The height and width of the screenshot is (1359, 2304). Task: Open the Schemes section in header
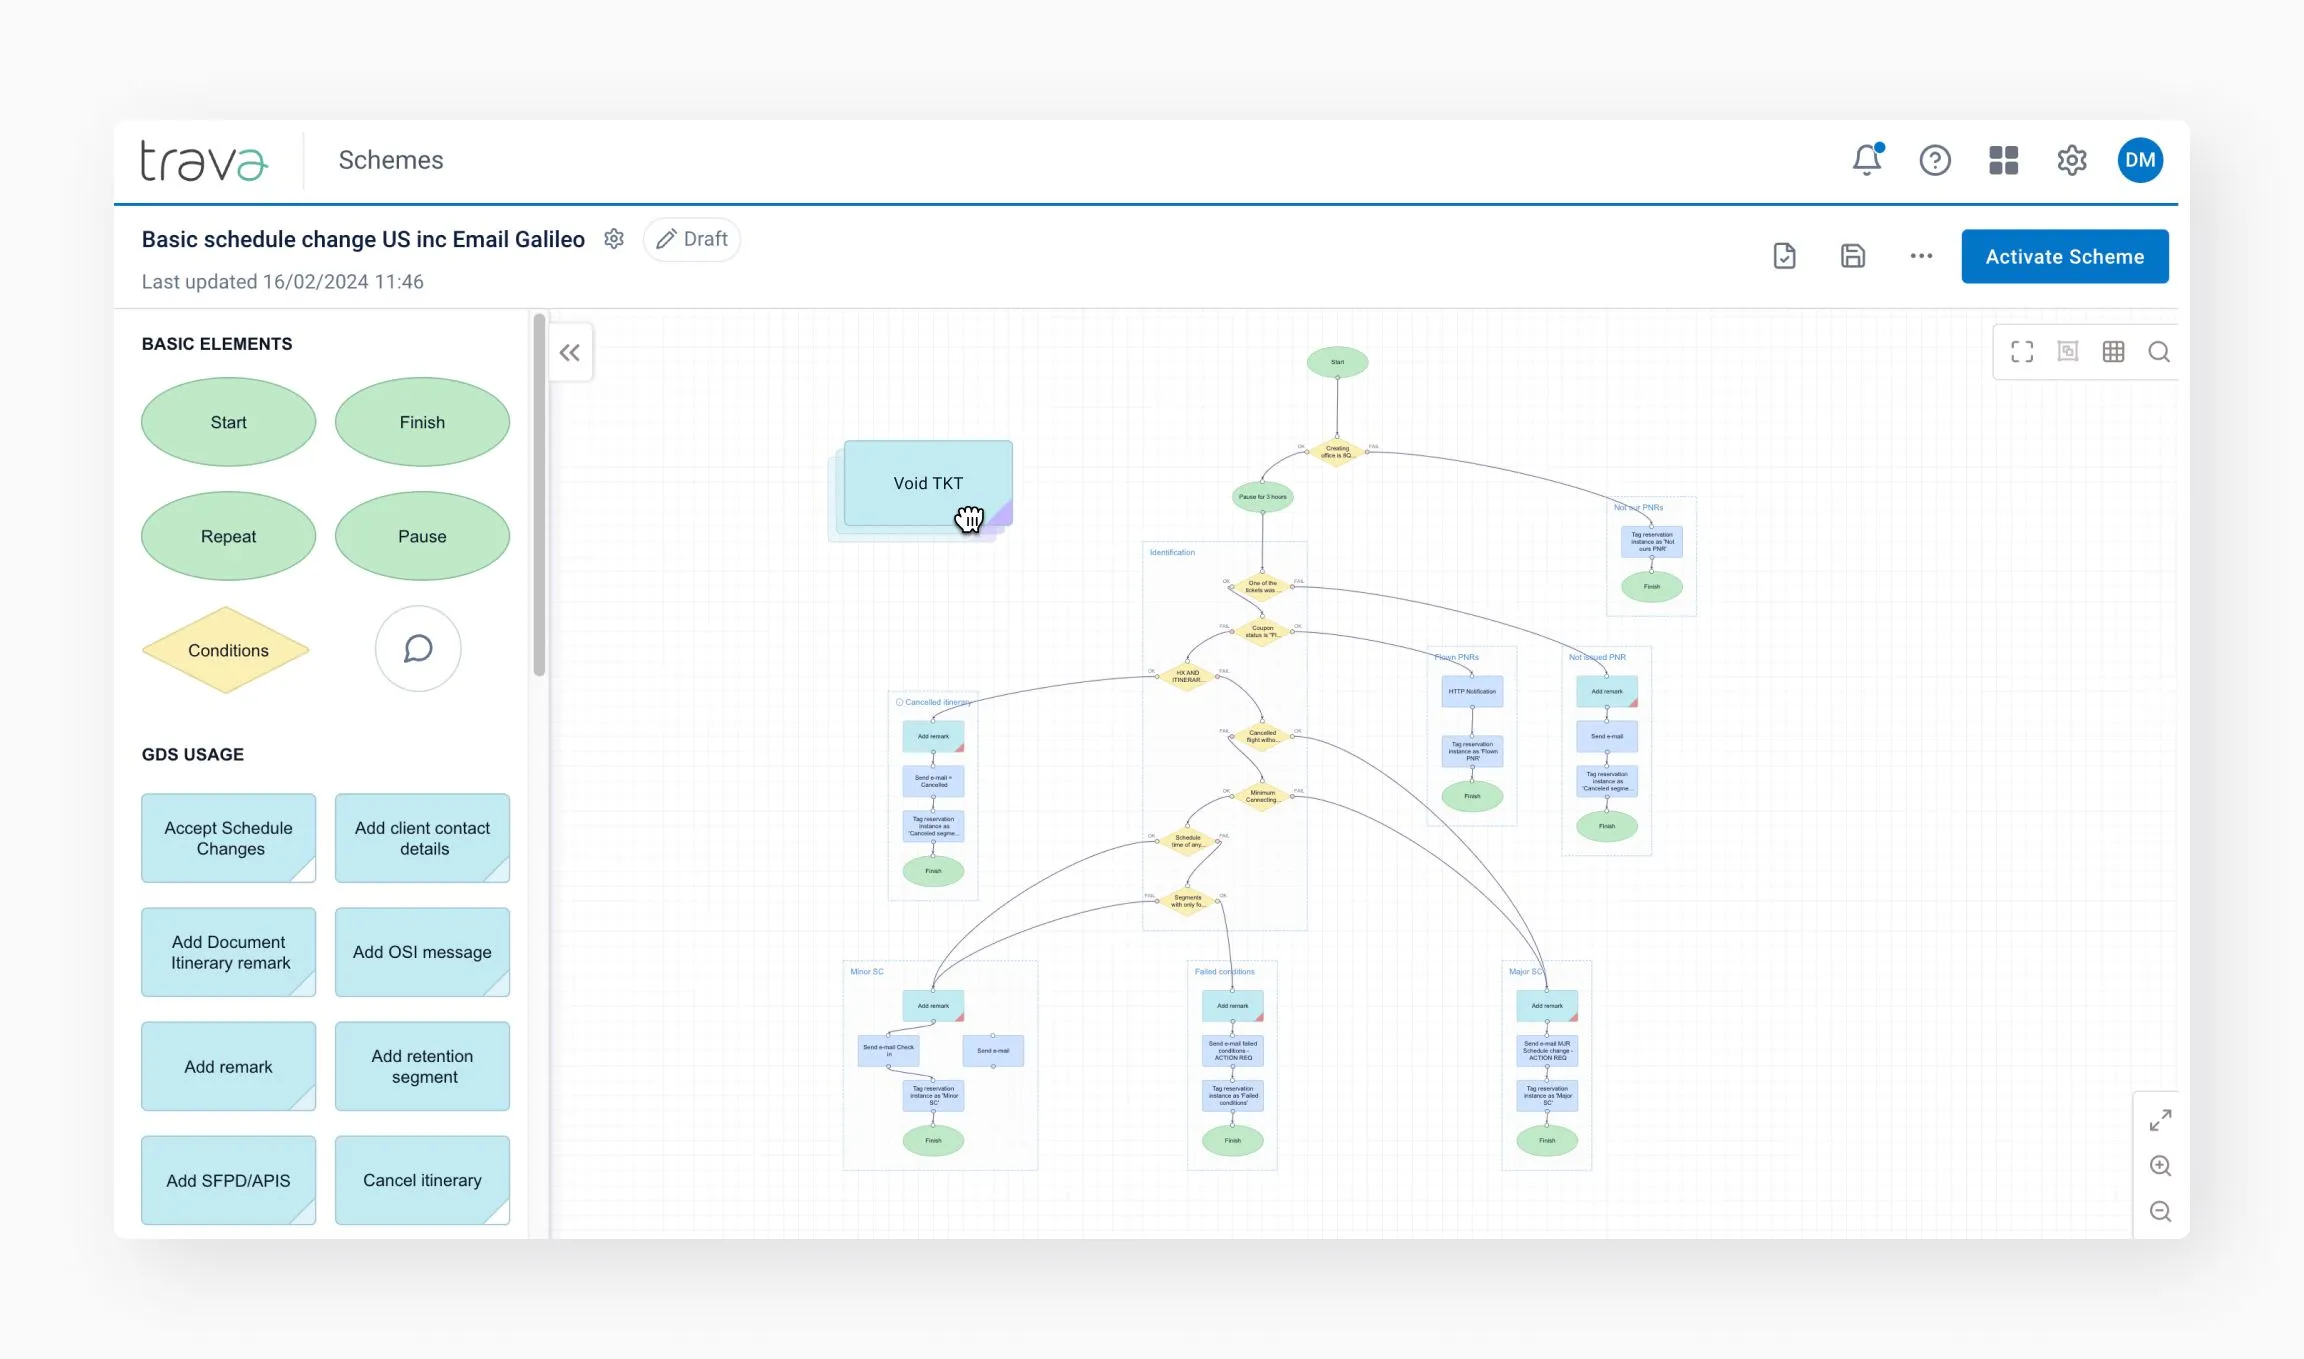(390, 160)
